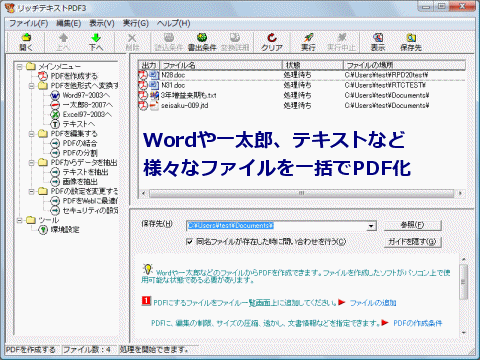Open the 実行(G) menu
Screen dimensions: 480x360
[x=135, y=23]
